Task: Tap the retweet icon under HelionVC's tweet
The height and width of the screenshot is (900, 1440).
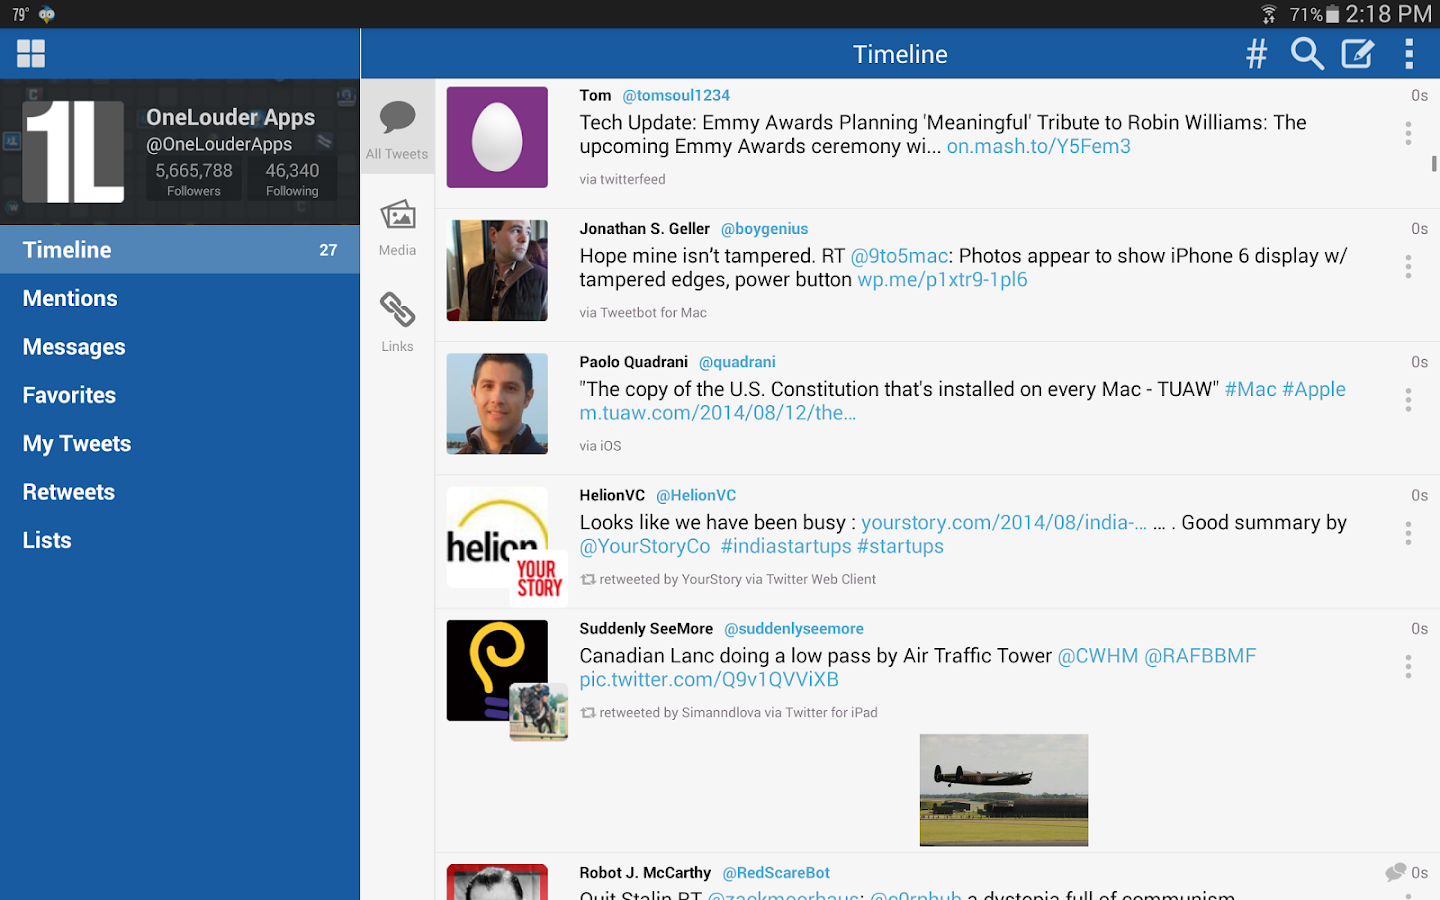Action: pyautogui.click(x=588, y=580)
